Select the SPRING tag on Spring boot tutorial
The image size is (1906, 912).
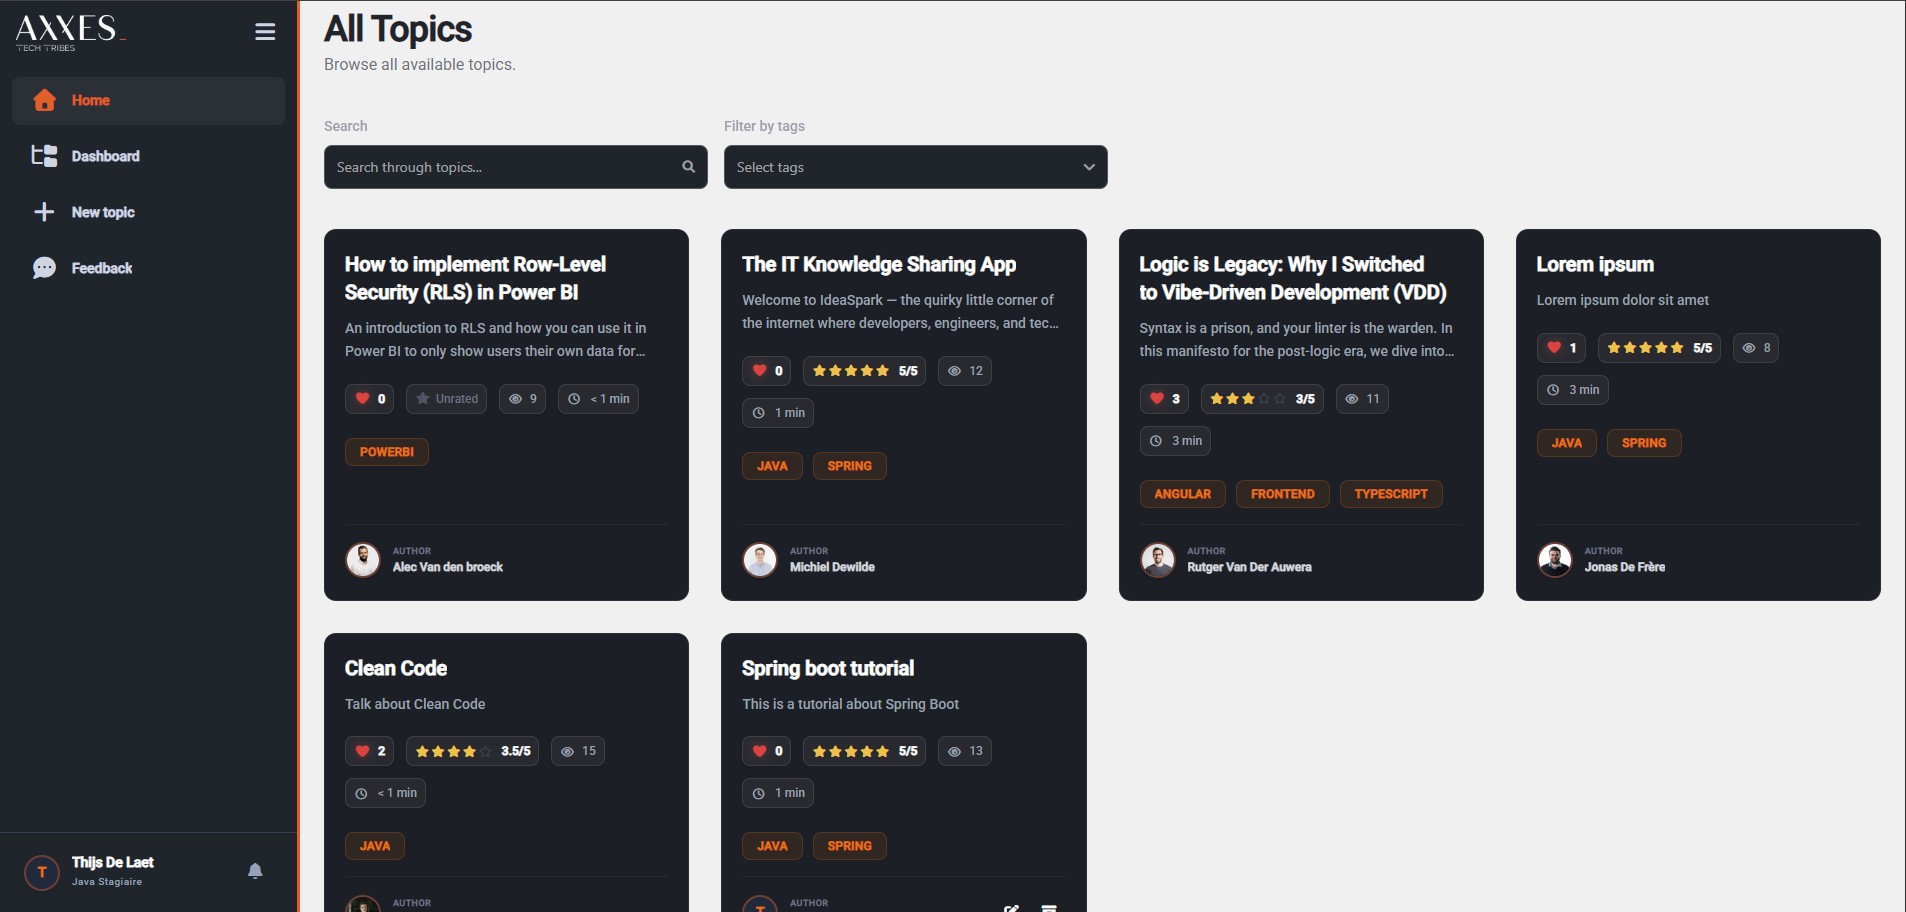850,846
